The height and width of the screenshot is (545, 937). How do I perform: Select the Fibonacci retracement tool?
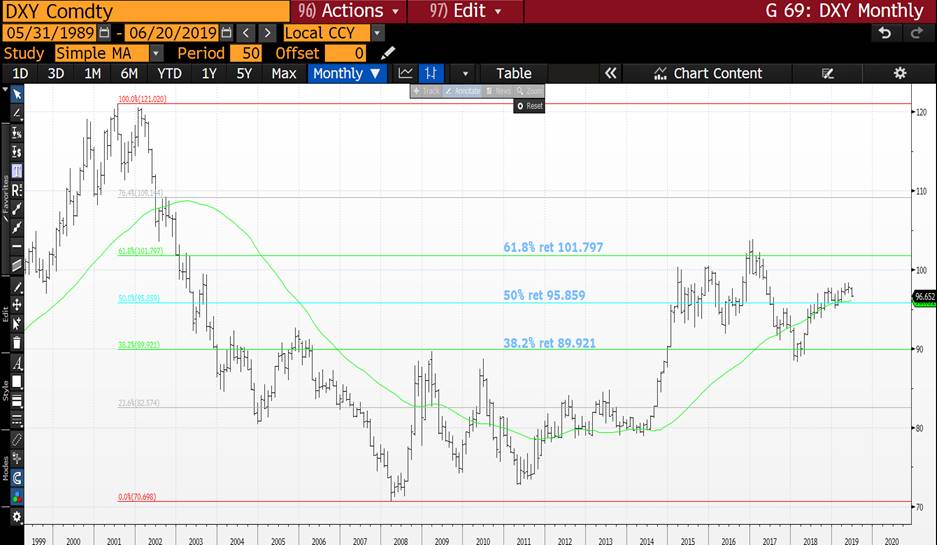(x=17, y=171)
